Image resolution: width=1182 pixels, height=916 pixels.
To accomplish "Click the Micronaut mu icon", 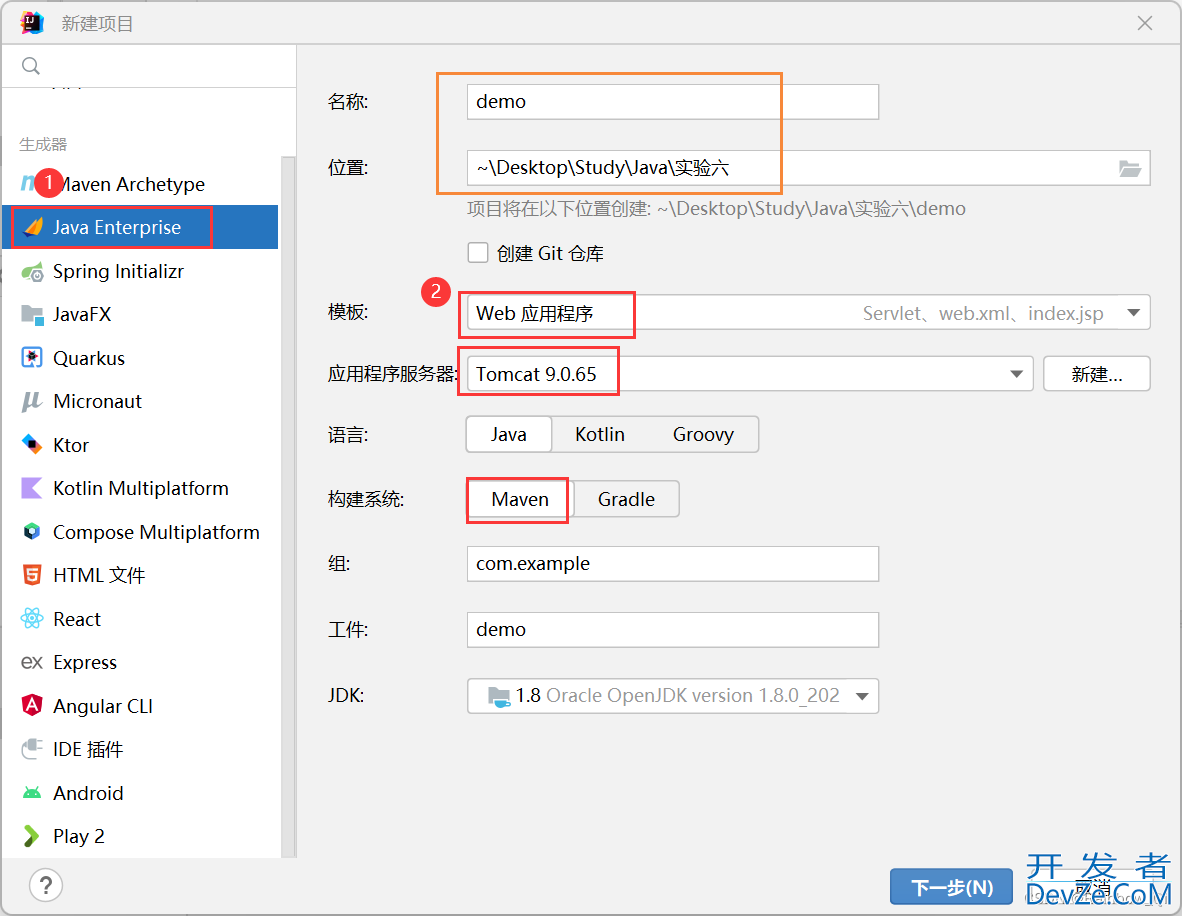I will (32, 401).
